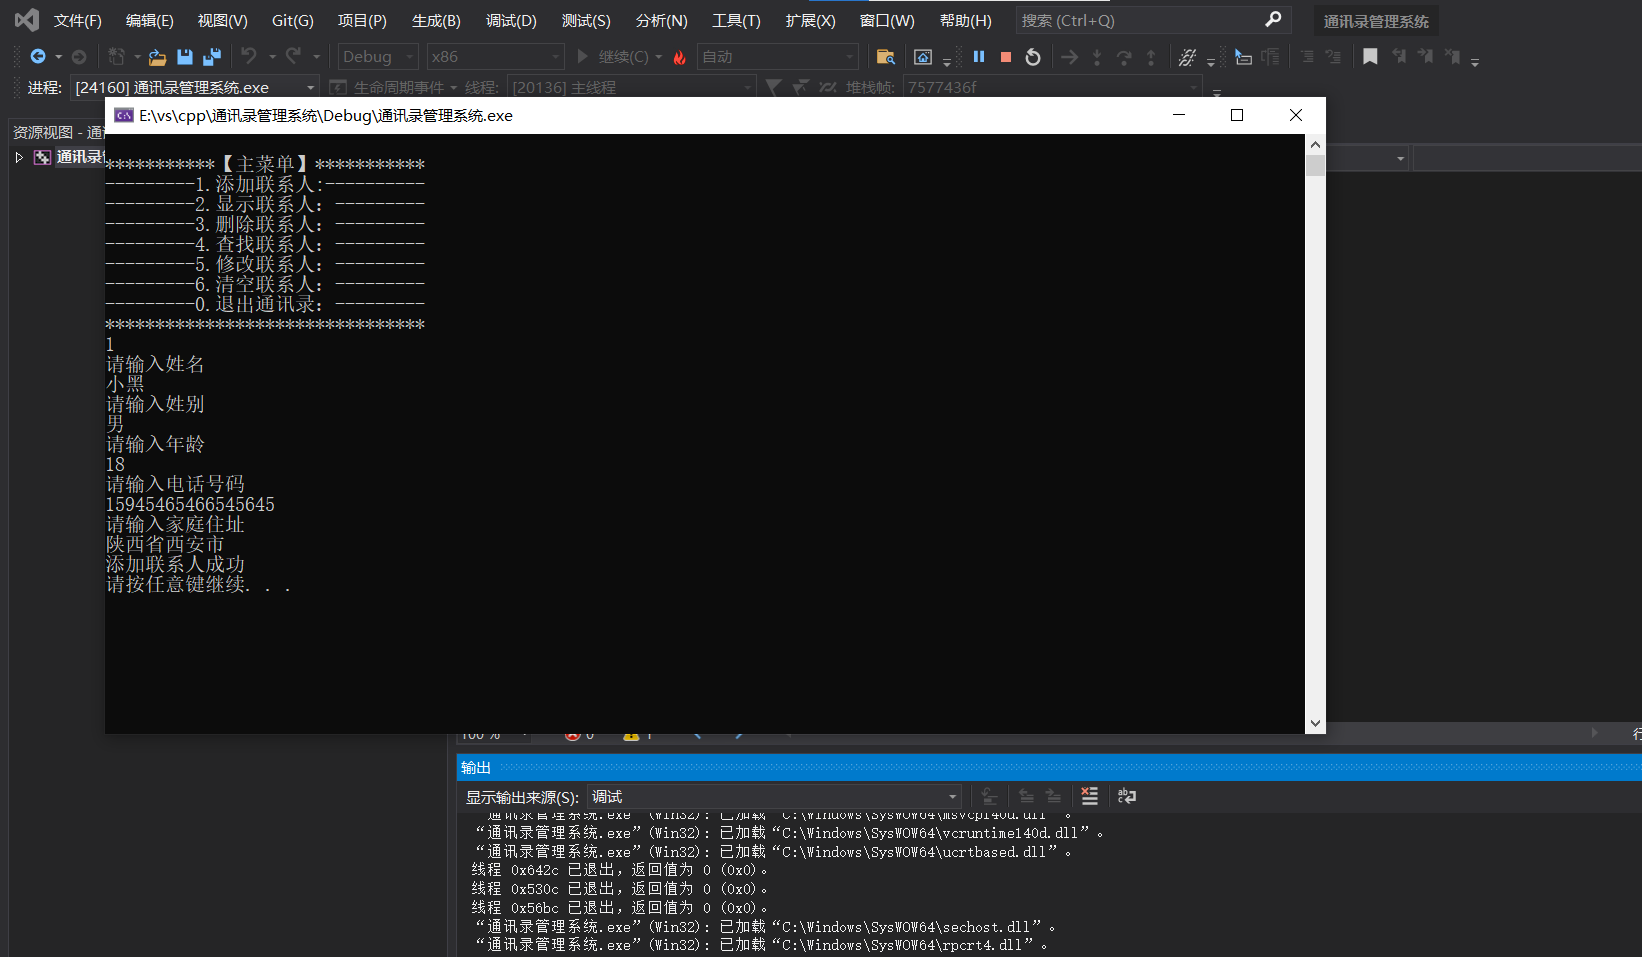The width and height of the screenshot is (1642, 957).
Task: Step into with the down arrow
Action: click(x=1097, y=57)
